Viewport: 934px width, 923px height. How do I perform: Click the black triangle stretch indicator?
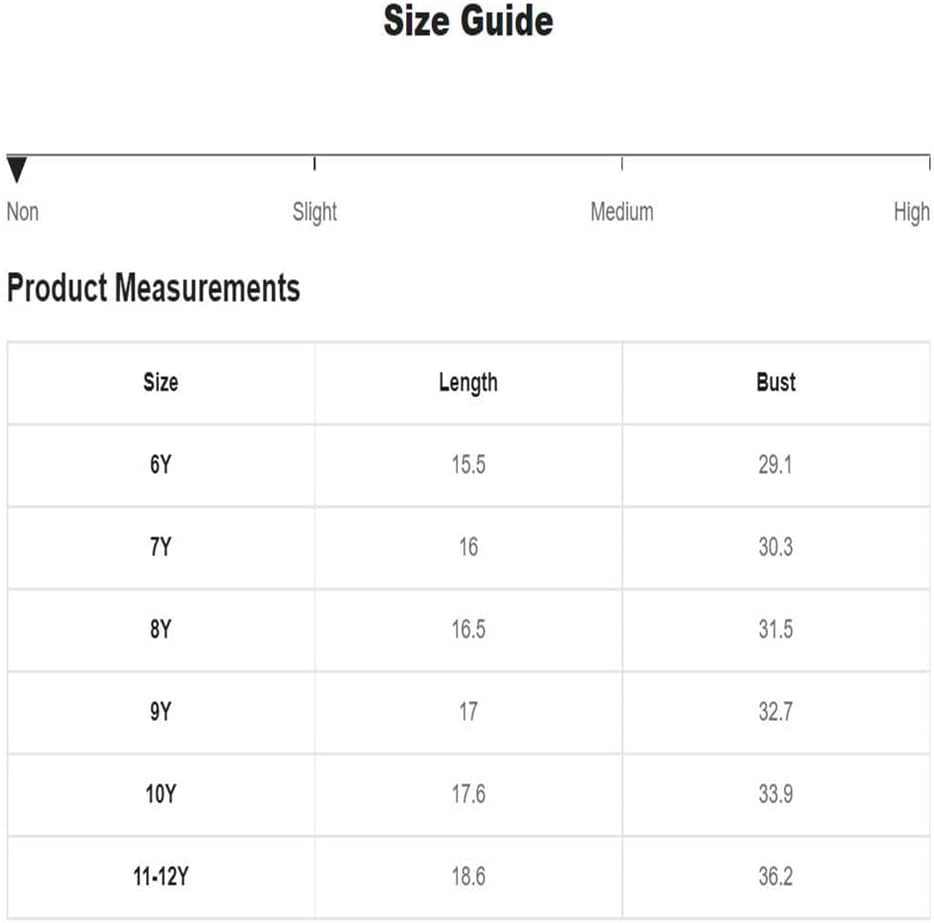[x=16, y=170]
